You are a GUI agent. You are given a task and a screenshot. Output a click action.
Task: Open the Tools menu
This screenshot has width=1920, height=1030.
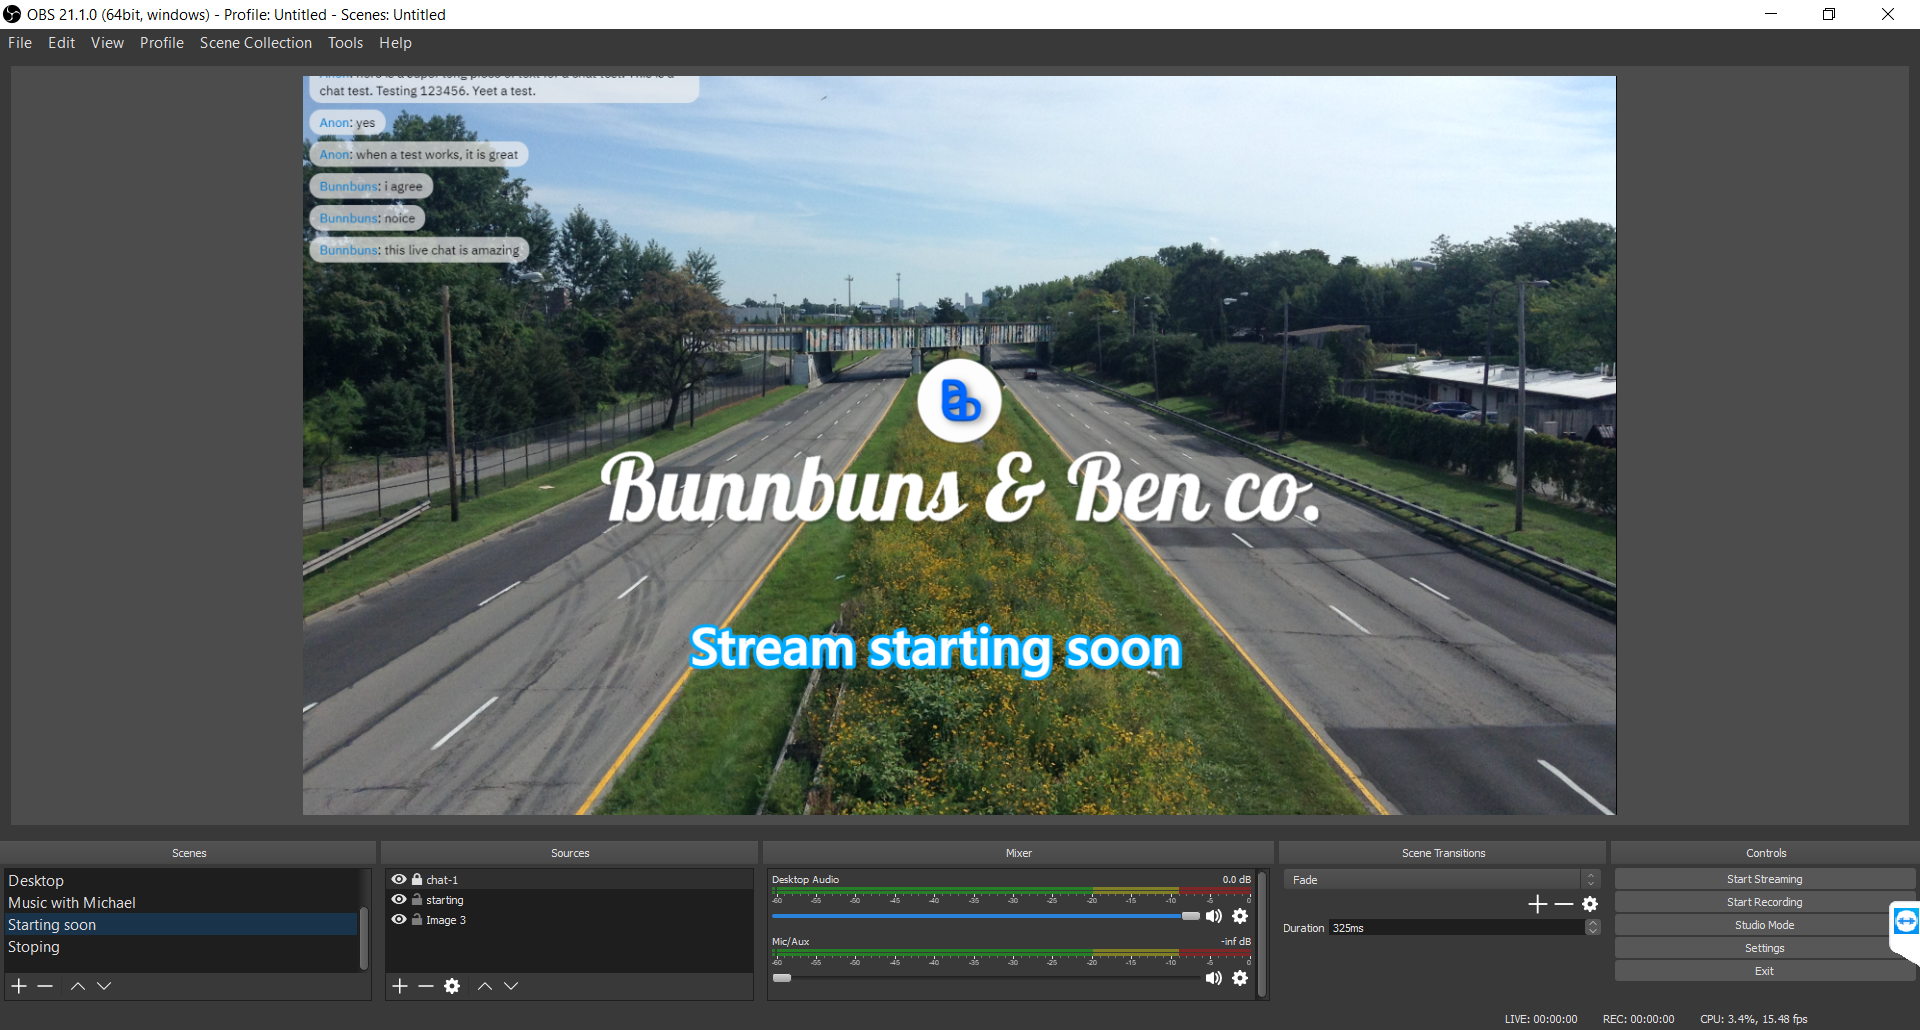pos(345,43)
